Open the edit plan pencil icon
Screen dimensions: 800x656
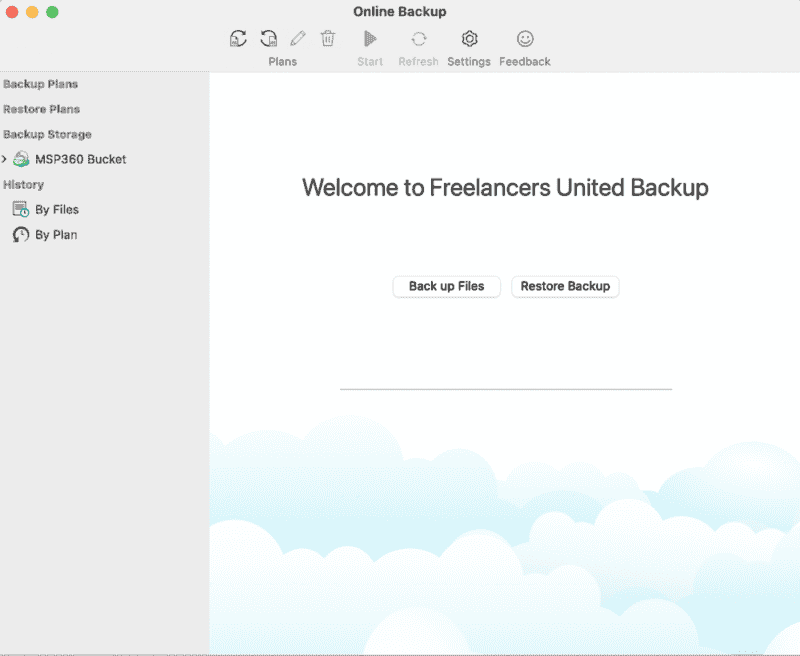(297, 38)
